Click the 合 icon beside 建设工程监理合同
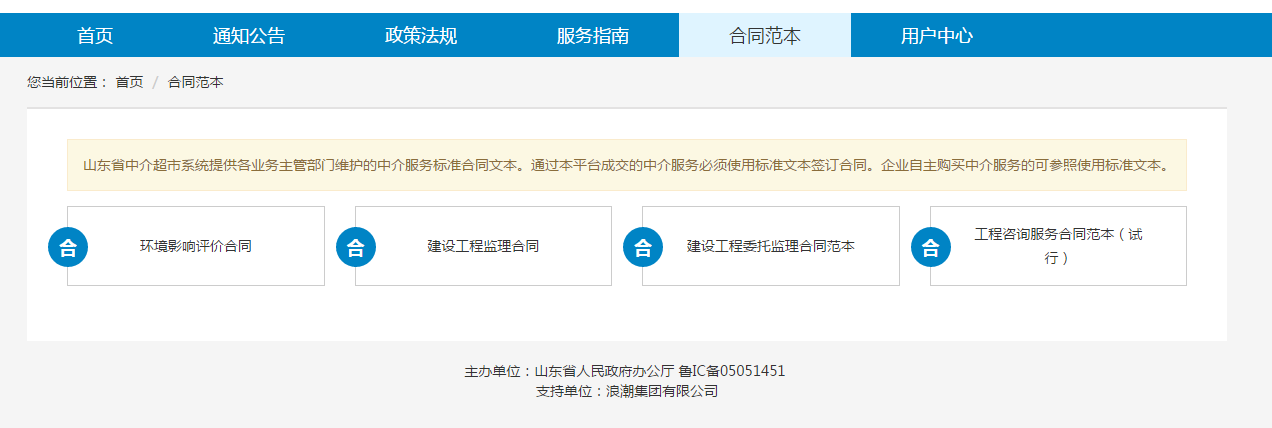Image resolution: width=1272 pixels, height=428 pixels. [x=355, y=247]
